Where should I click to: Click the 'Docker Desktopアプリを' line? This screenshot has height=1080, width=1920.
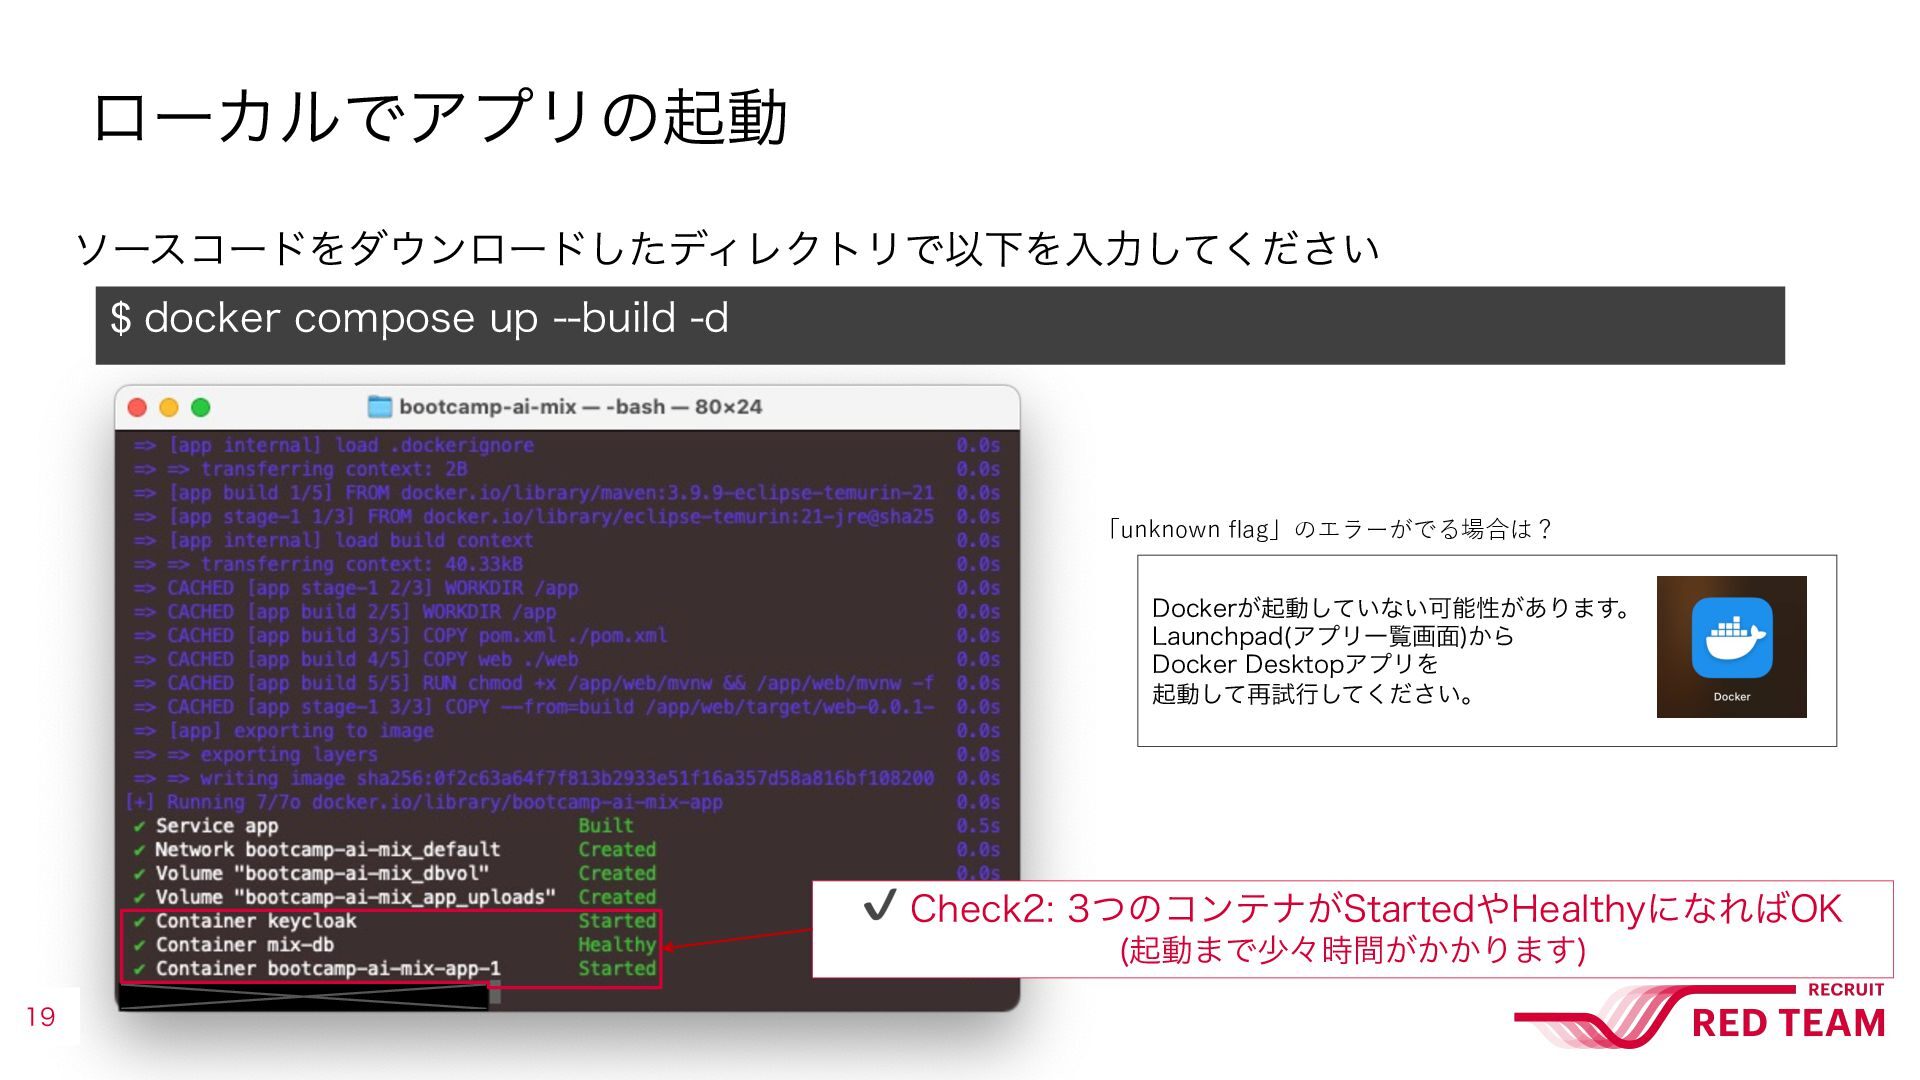(1295, 664)
